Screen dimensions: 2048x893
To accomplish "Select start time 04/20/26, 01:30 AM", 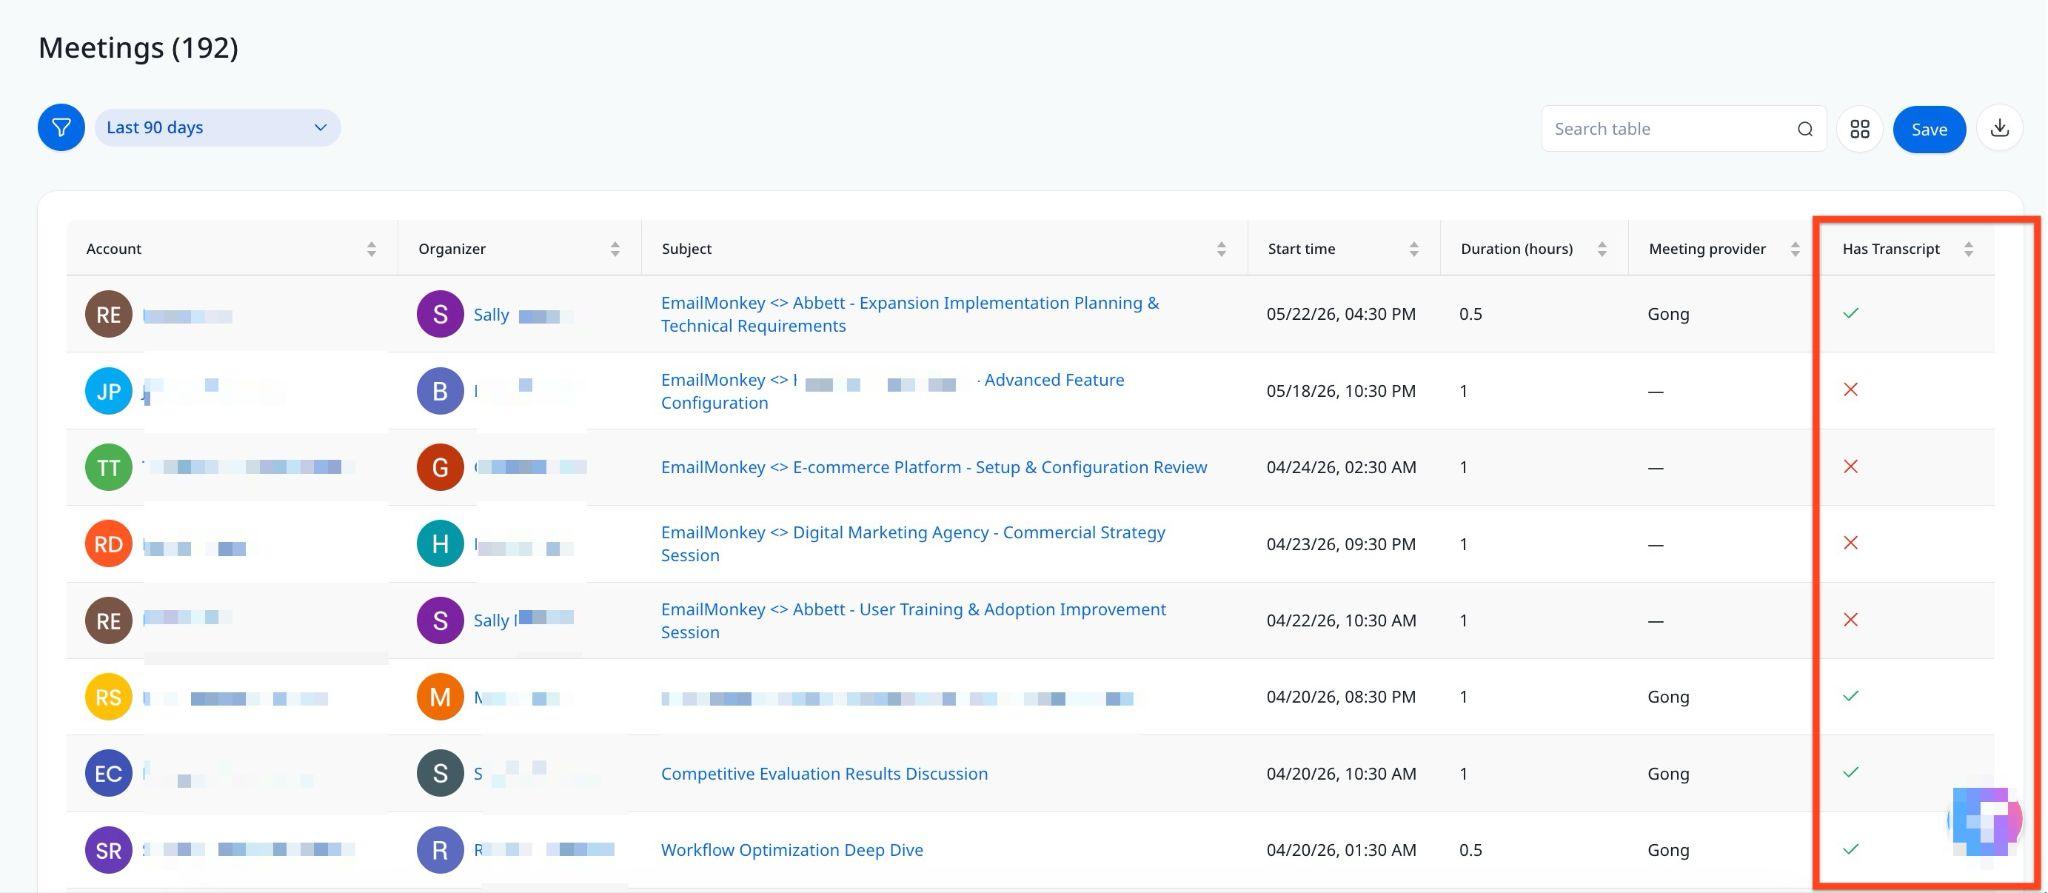I will coord(1341,850).
